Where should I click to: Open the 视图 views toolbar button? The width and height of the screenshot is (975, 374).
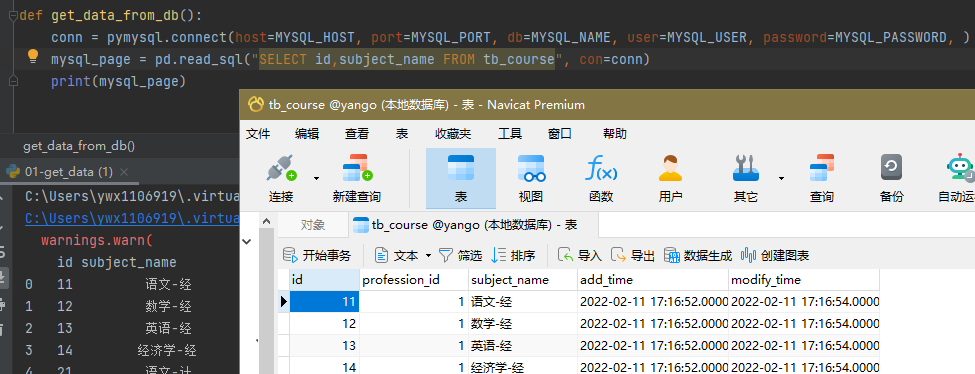pyautogui.click(x=531, y=179)
